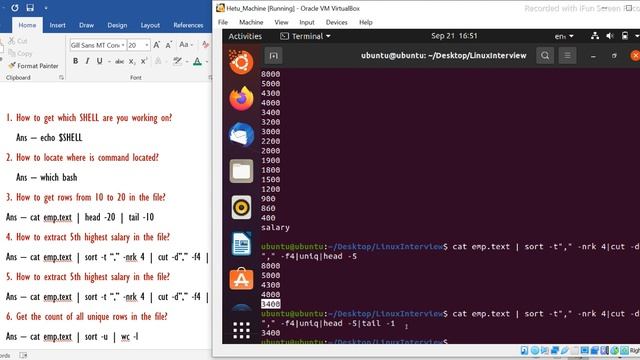Open the Terminal app menu dropdown

(305, 36)
